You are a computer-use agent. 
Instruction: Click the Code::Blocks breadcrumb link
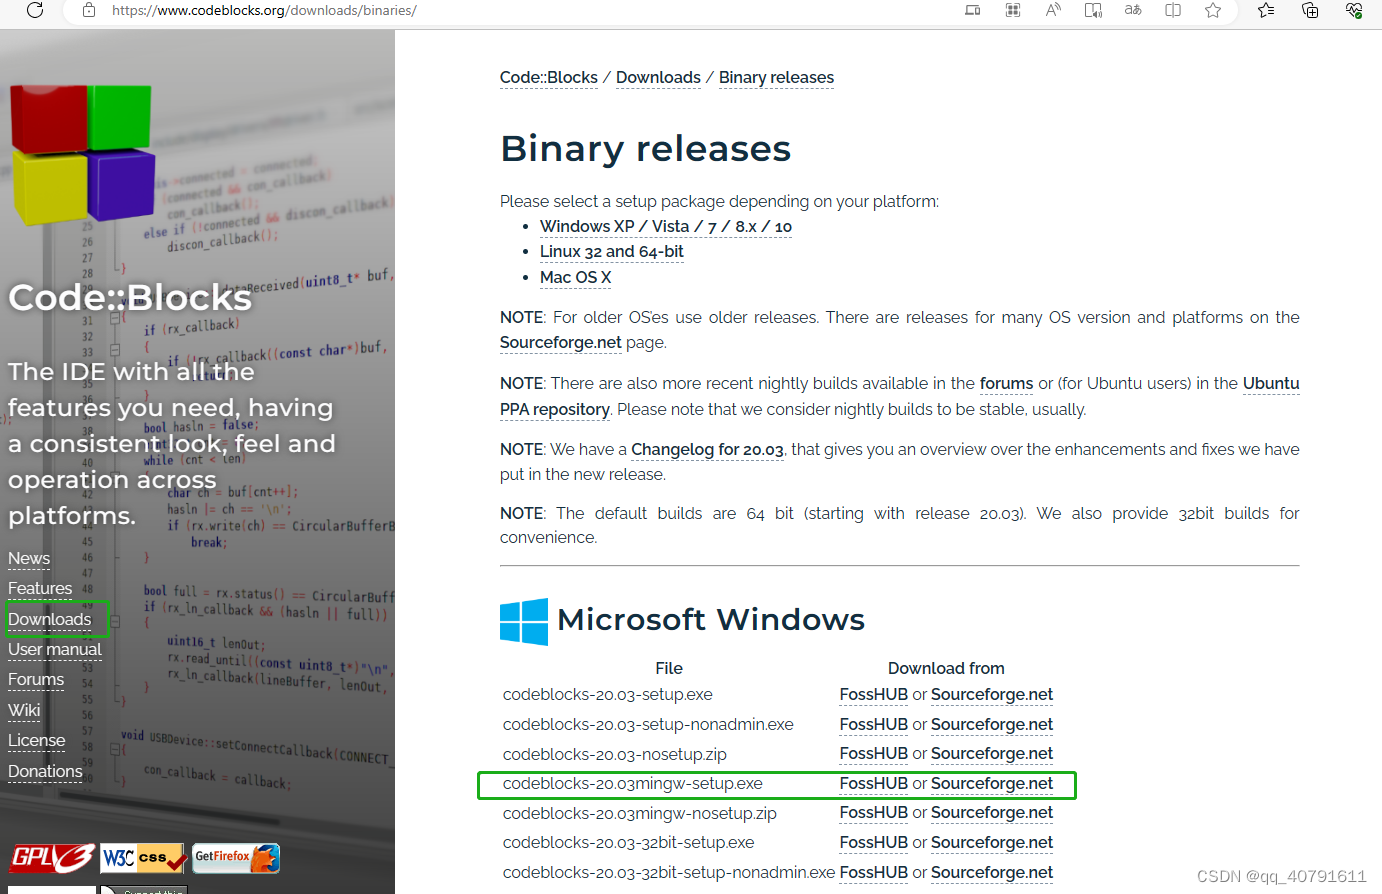click(x=549, y=77)
